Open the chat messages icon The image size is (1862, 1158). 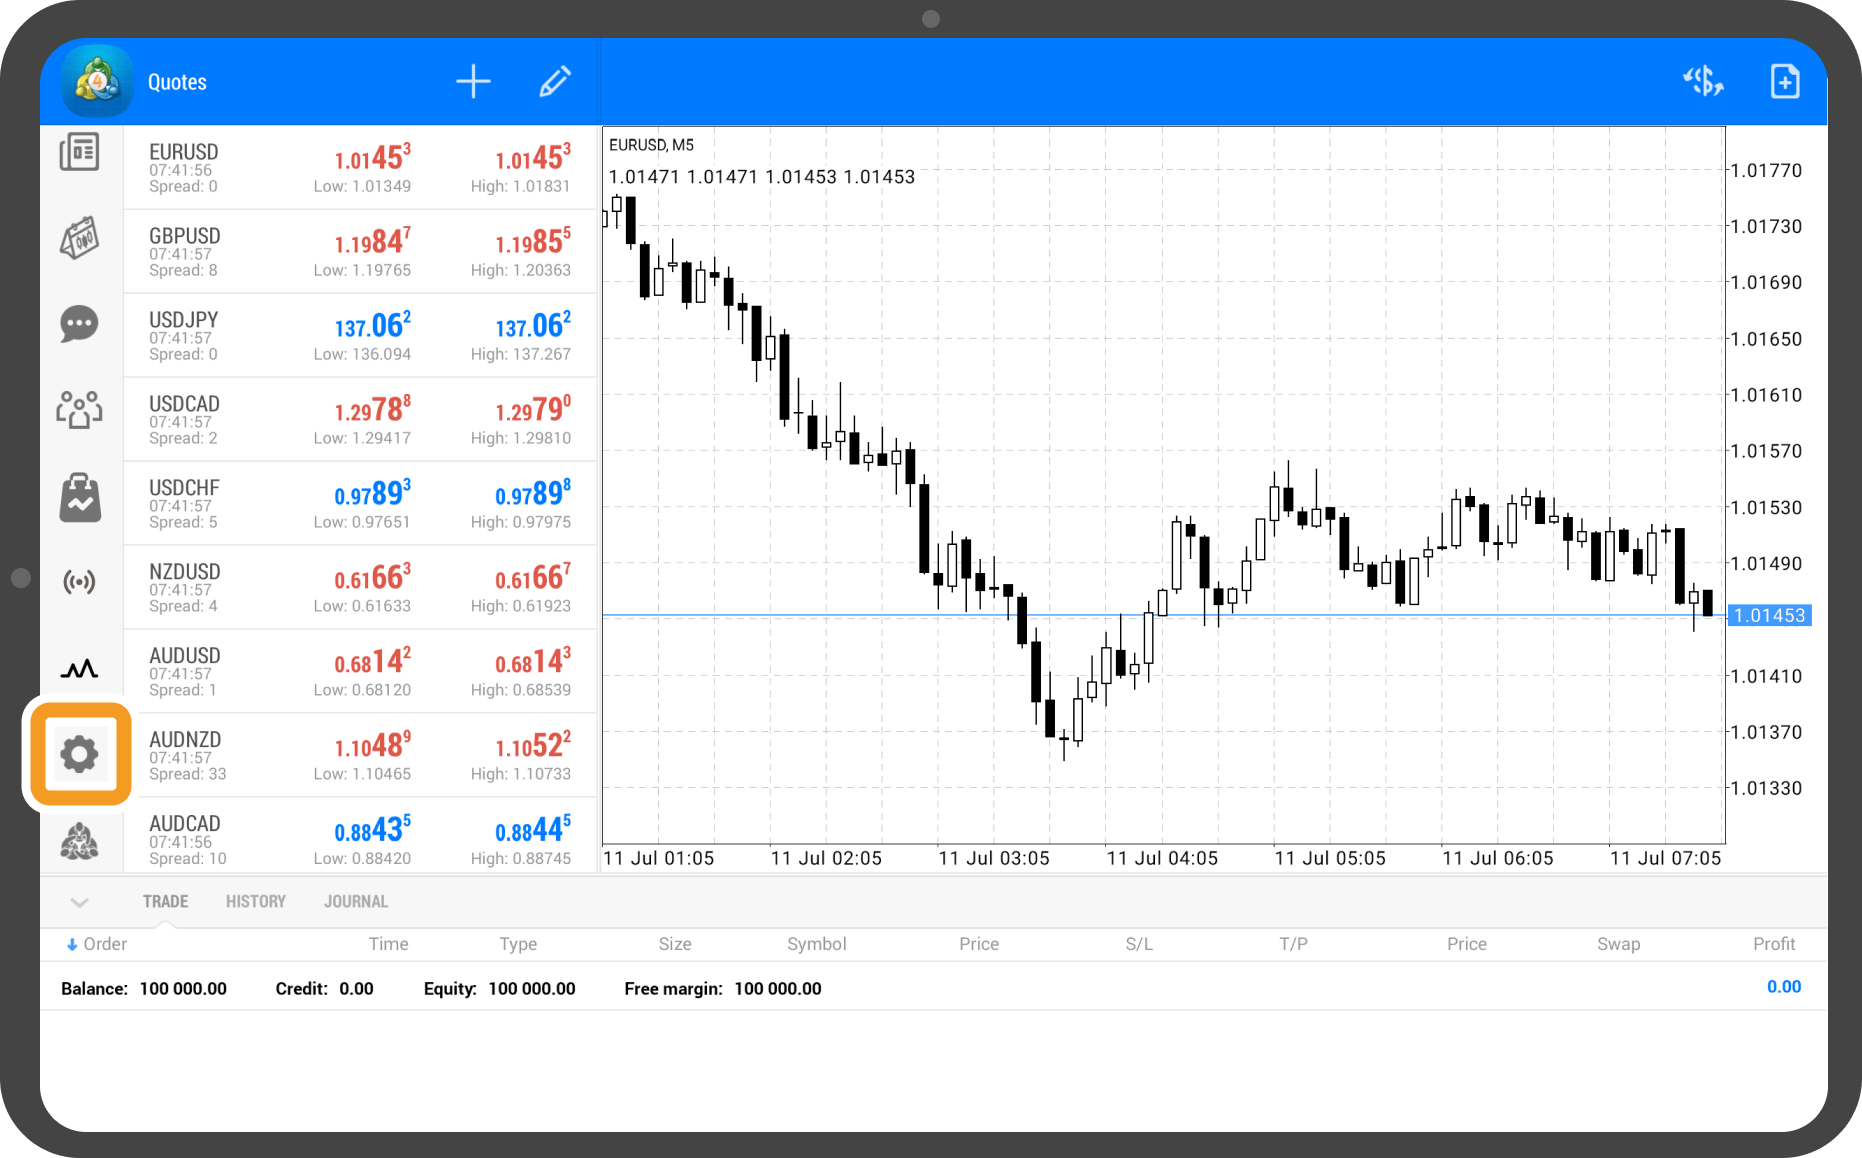(x=79, y=324)
